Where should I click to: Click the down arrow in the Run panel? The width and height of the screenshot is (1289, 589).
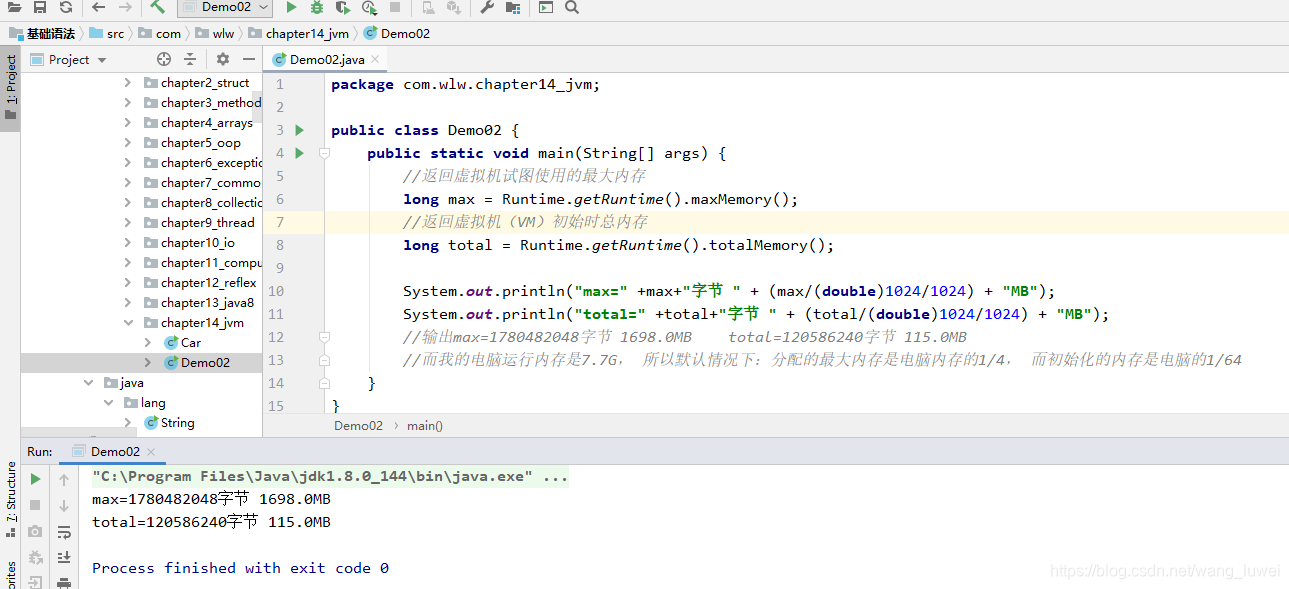coord(64,505)
